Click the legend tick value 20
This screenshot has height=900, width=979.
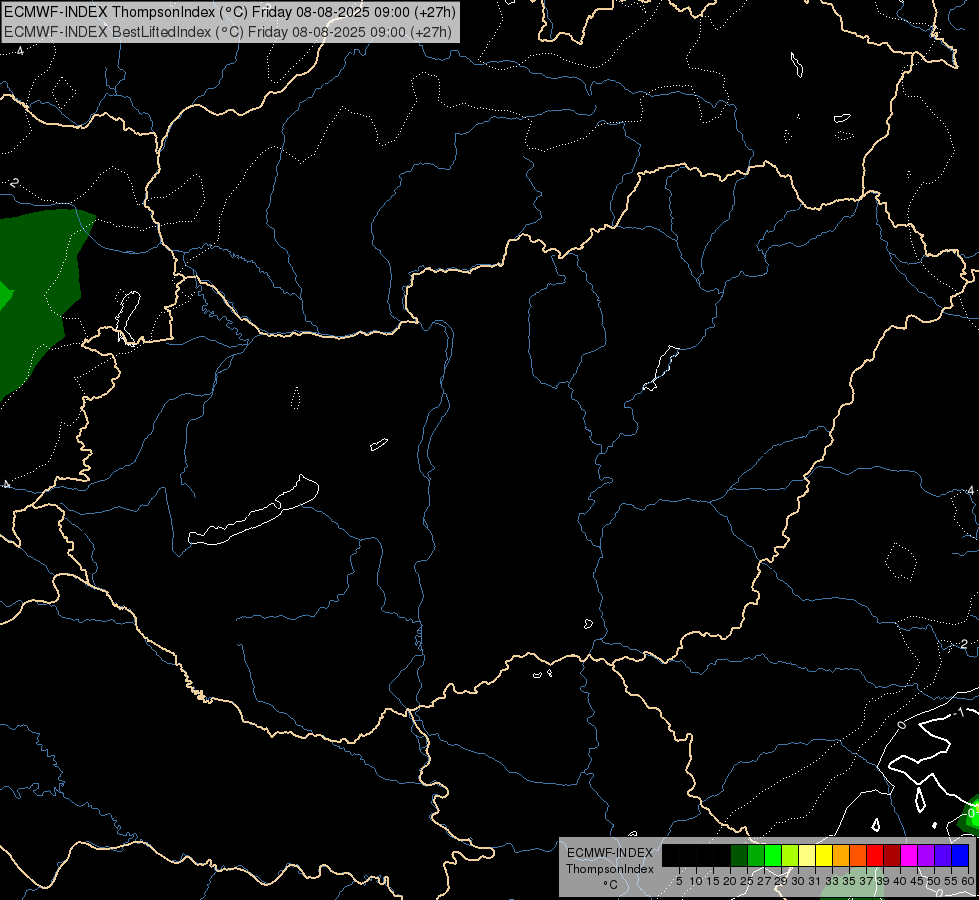pos(729,881)
